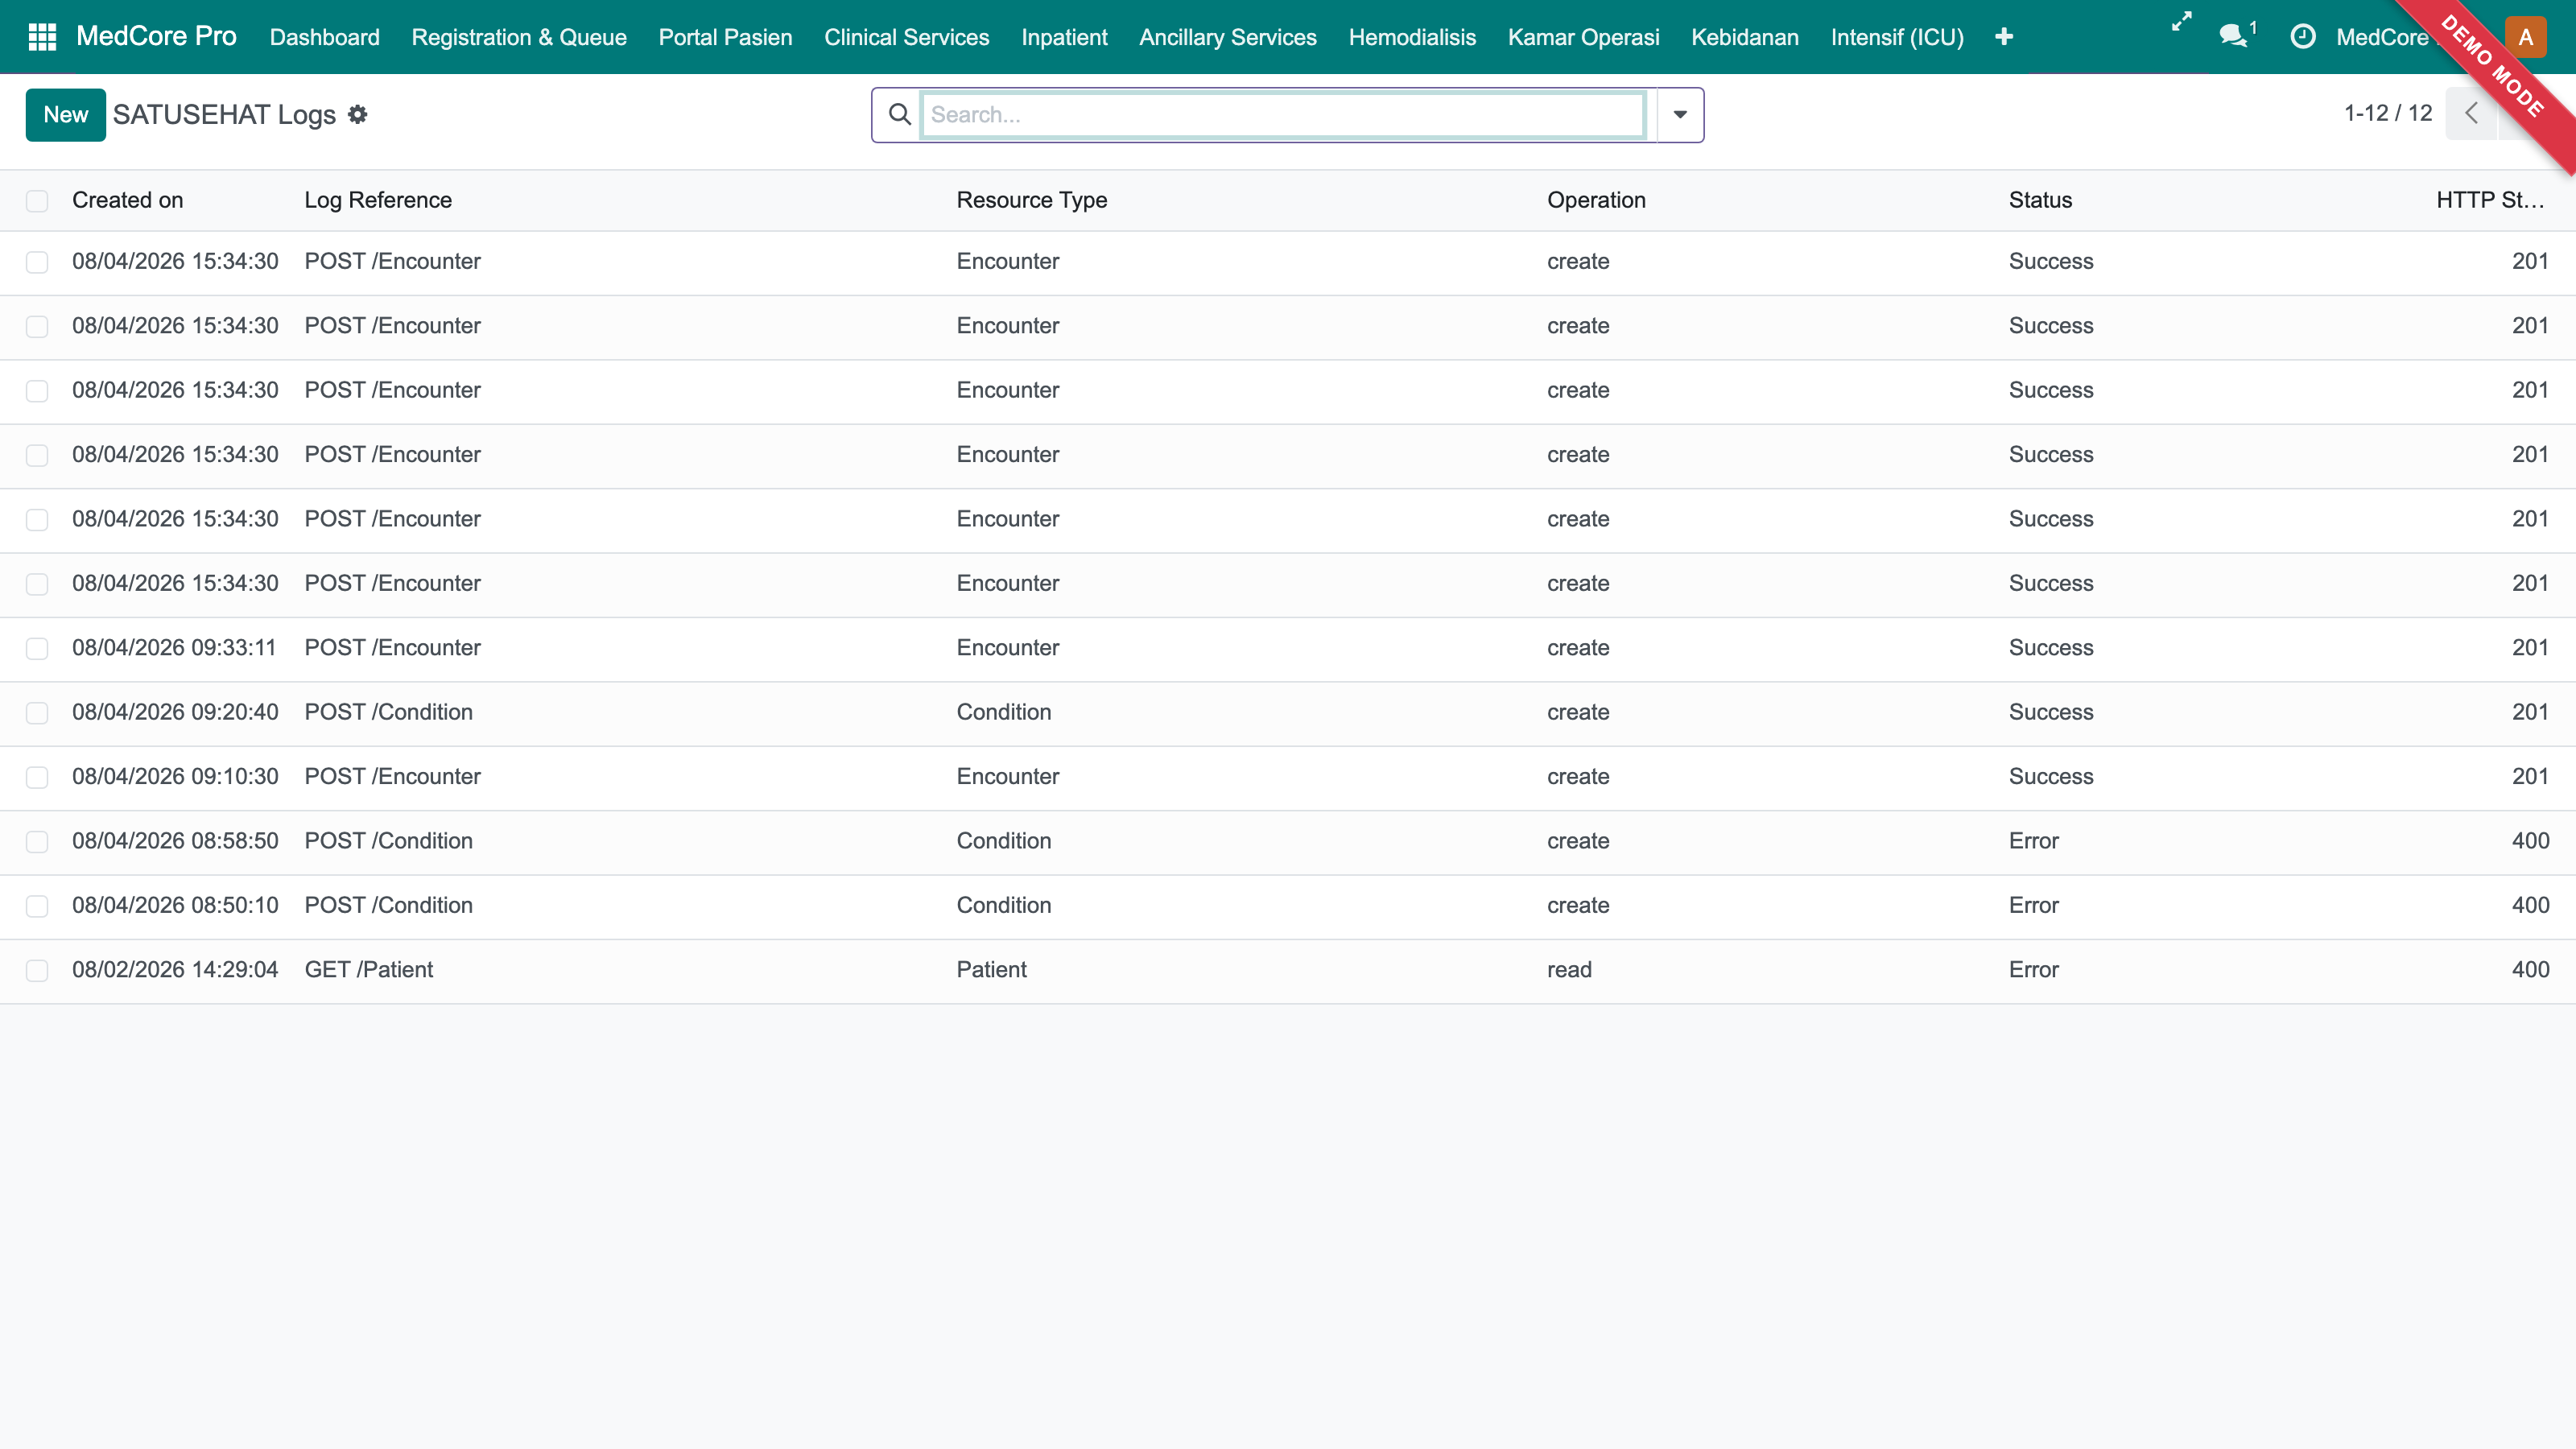Viewport: 2576px width, 1449px height.
Task: Go to previous page with left chevron
Action: pos(2472,113)
